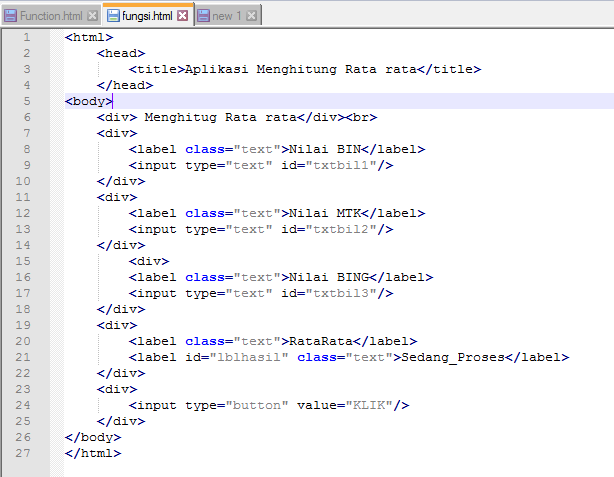
Task: Click the disk icon on new 1 tab
Action: [204, 15]
